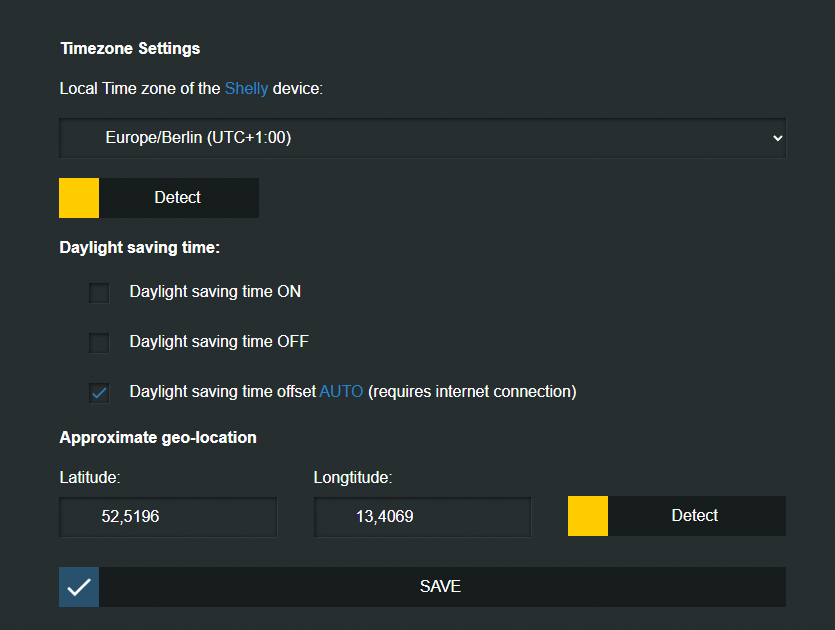Click the 'Approximate geo-location' heading
This screenshot has width=835, height=630.
[x=158, y=437]
